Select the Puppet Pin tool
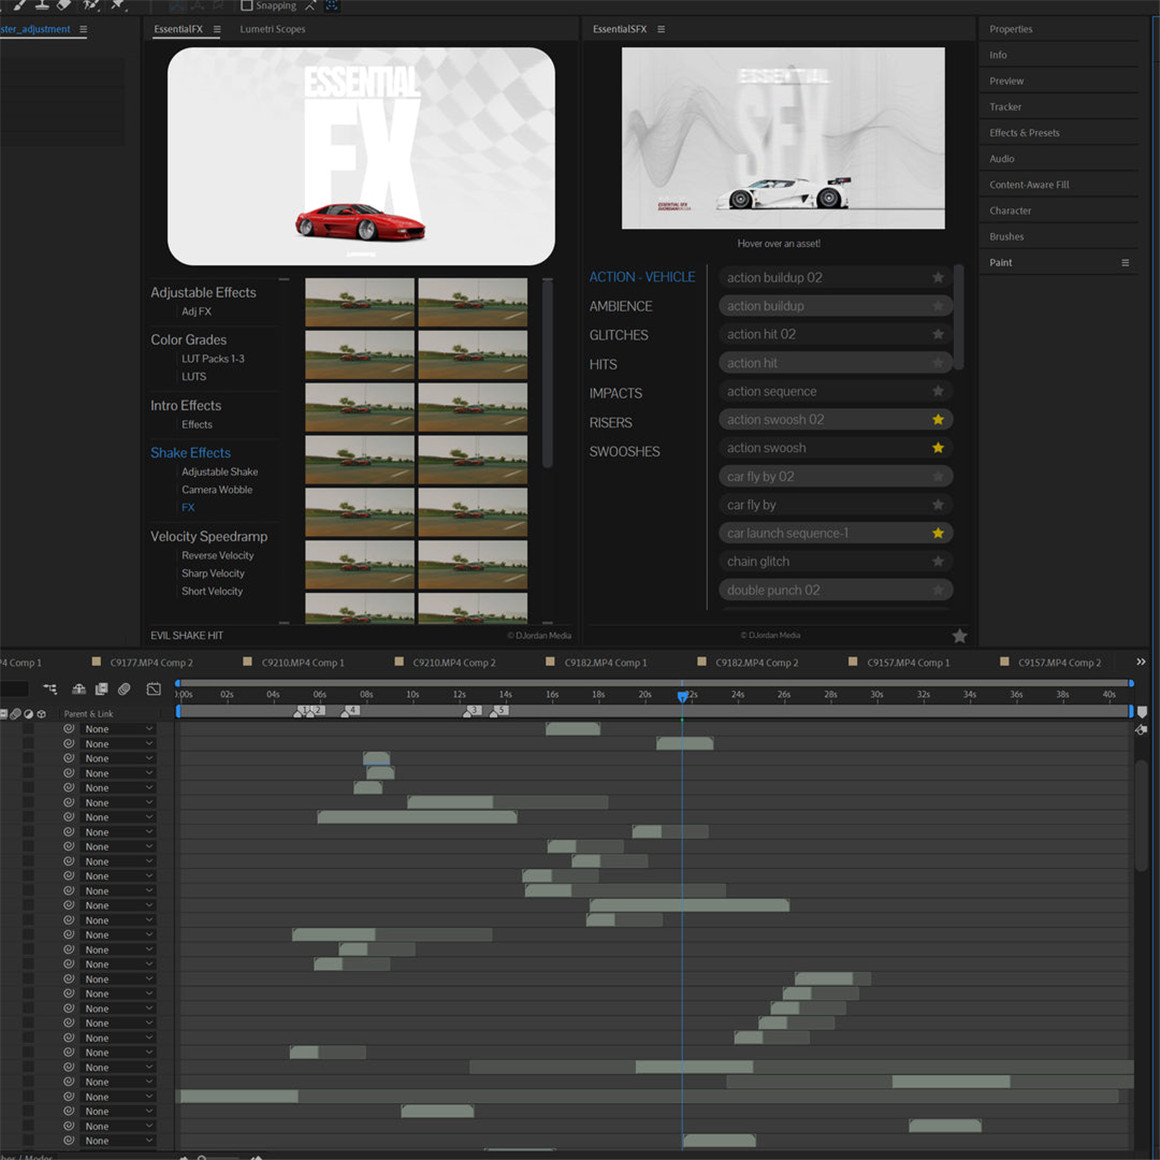This screenshot has width=1160, height=1160. point(118,6)
